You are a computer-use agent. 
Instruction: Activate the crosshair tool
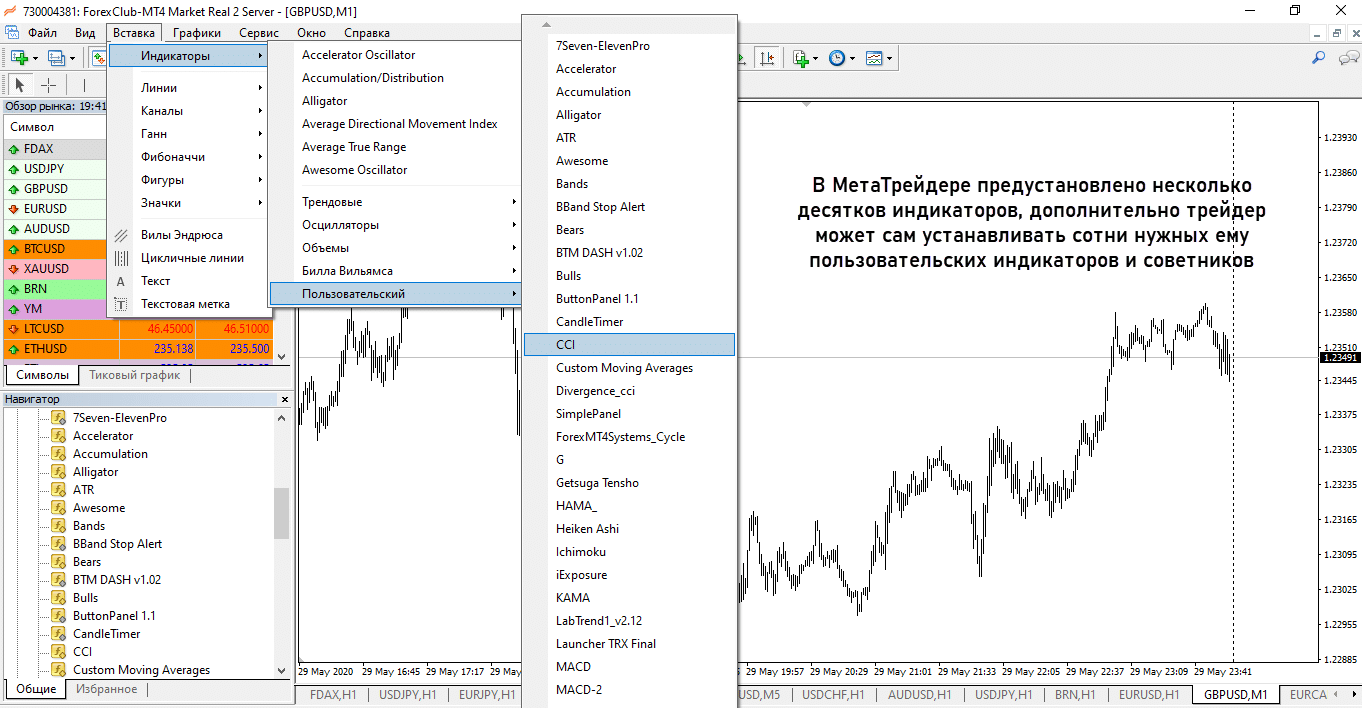coord(48,85)
